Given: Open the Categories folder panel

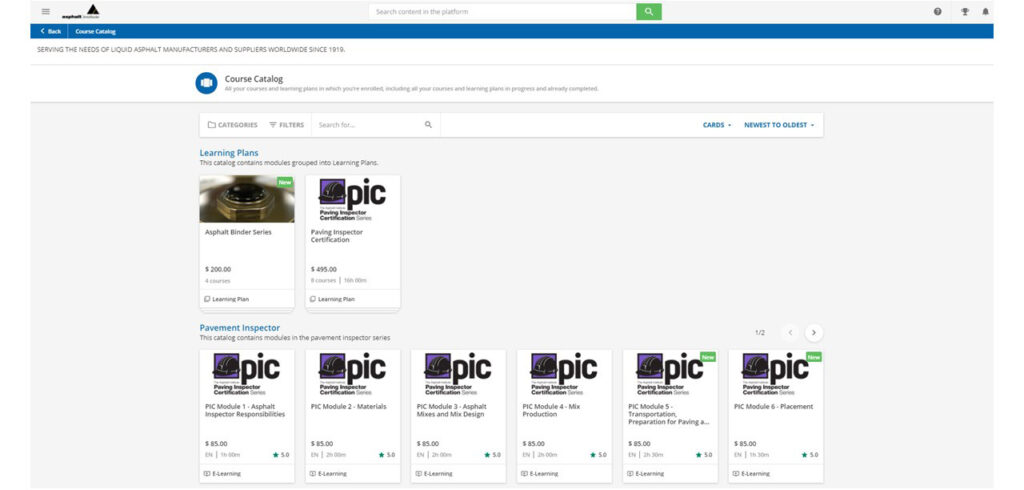Looking at the screenshot, I should [232, 125].
